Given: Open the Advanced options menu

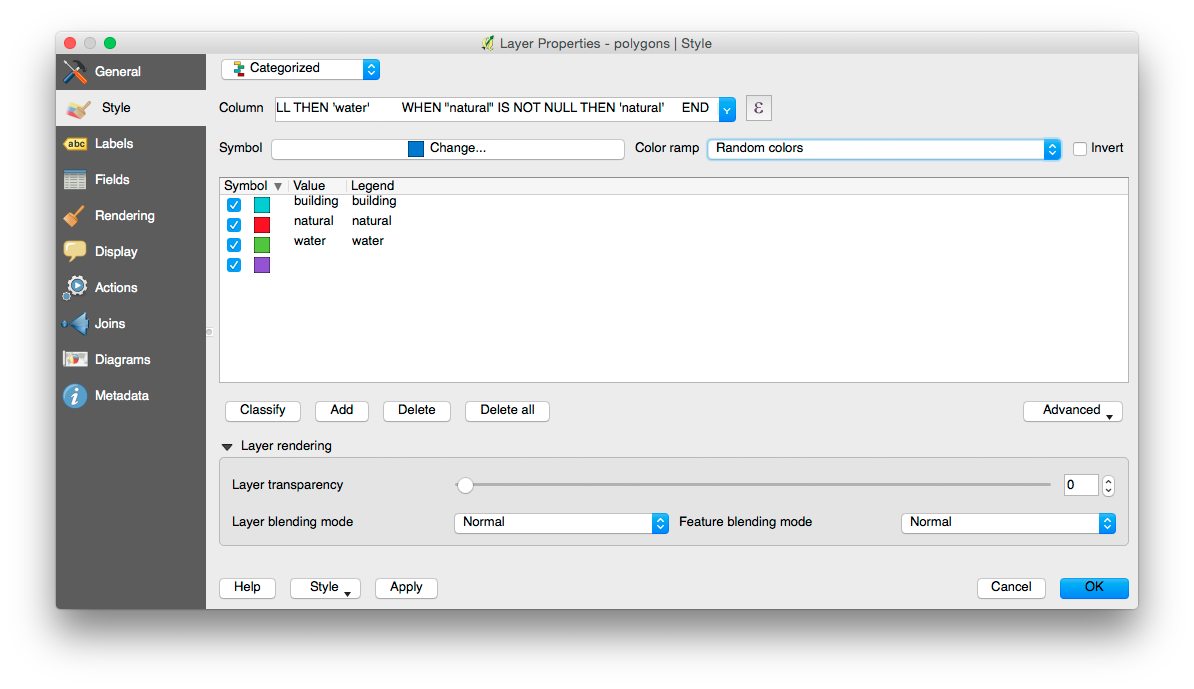Looking at the screenshot, I should pyautogui.click(x=1072, y=410).
